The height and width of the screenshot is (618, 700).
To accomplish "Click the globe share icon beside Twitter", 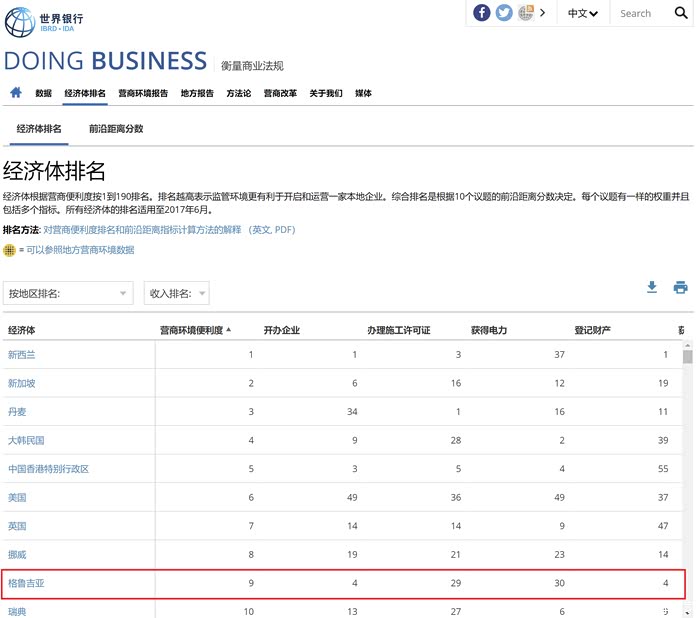I will click(x=526, y=13).
